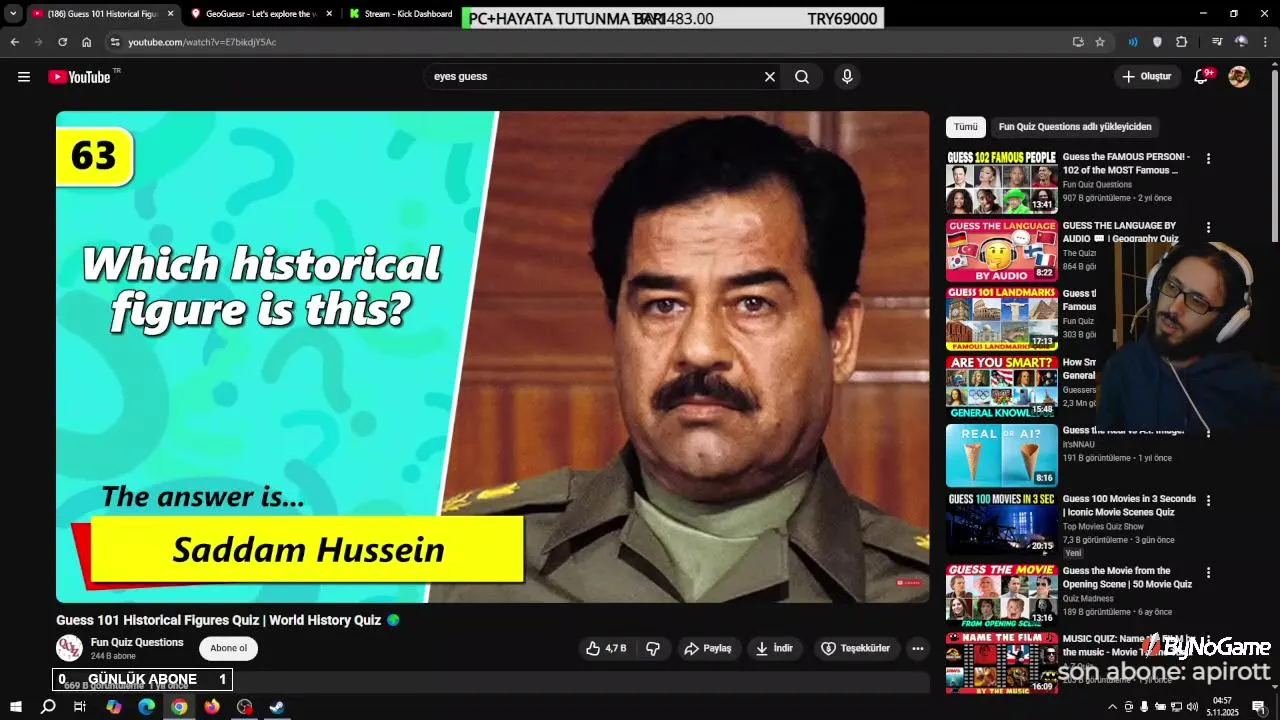Open Google Chrome from the taskbar

pos(179,707)
